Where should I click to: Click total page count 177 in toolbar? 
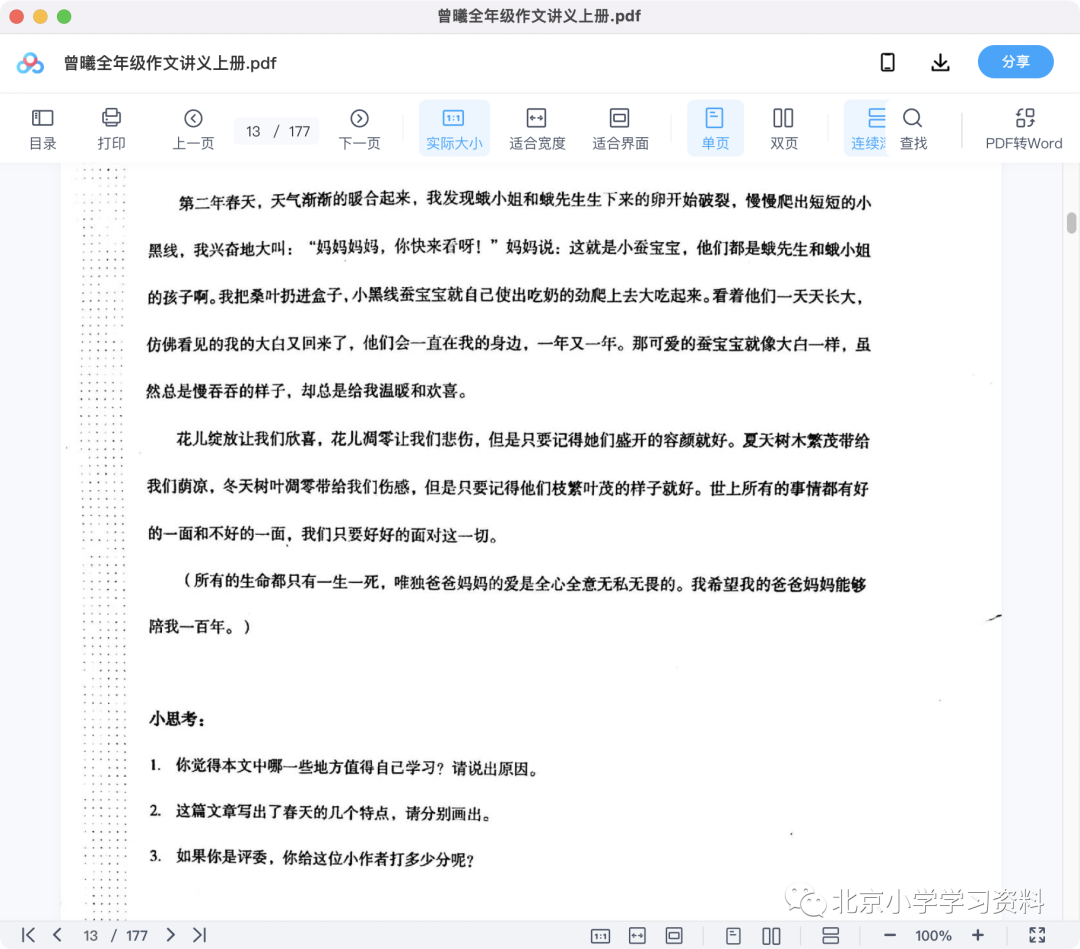pyautogui.click(x=299, y=132)
